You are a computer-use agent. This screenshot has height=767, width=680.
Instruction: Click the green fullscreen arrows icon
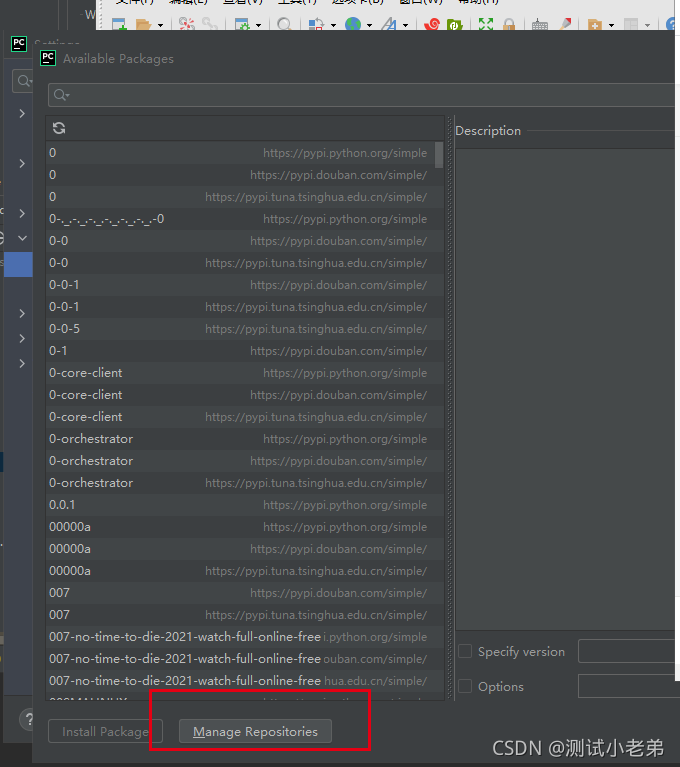(x=486, y=24)
